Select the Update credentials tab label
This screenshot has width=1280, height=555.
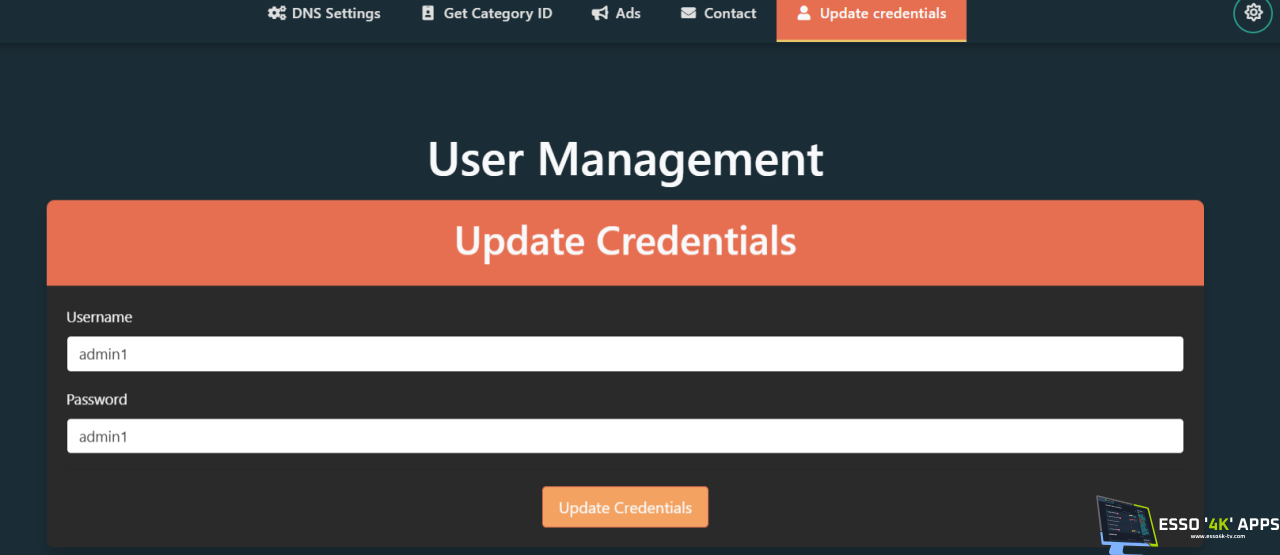click(882, 14)
